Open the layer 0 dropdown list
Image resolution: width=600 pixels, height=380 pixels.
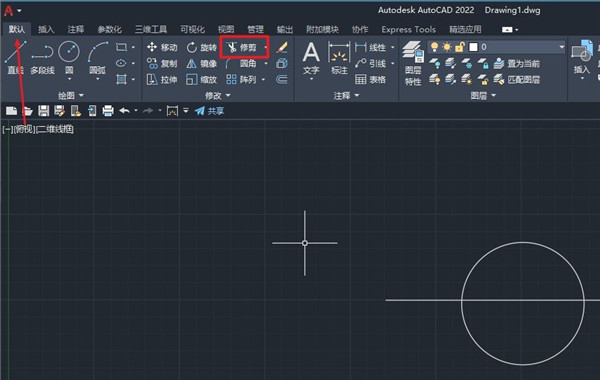pyautogui.click(x=561, y=47)
